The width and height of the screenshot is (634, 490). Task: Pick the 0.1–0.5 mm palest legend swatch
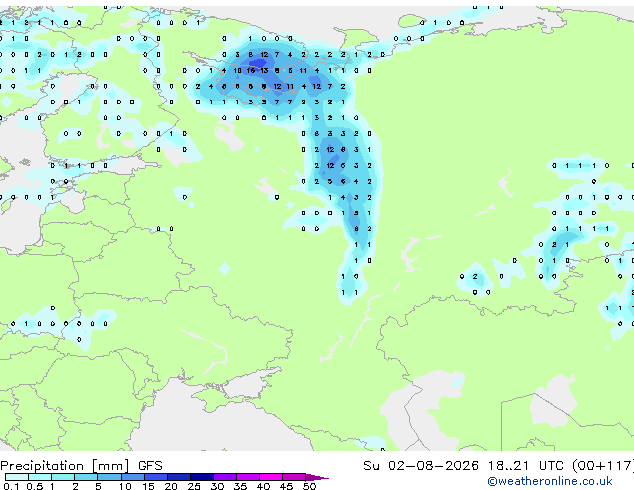[17, 477]
